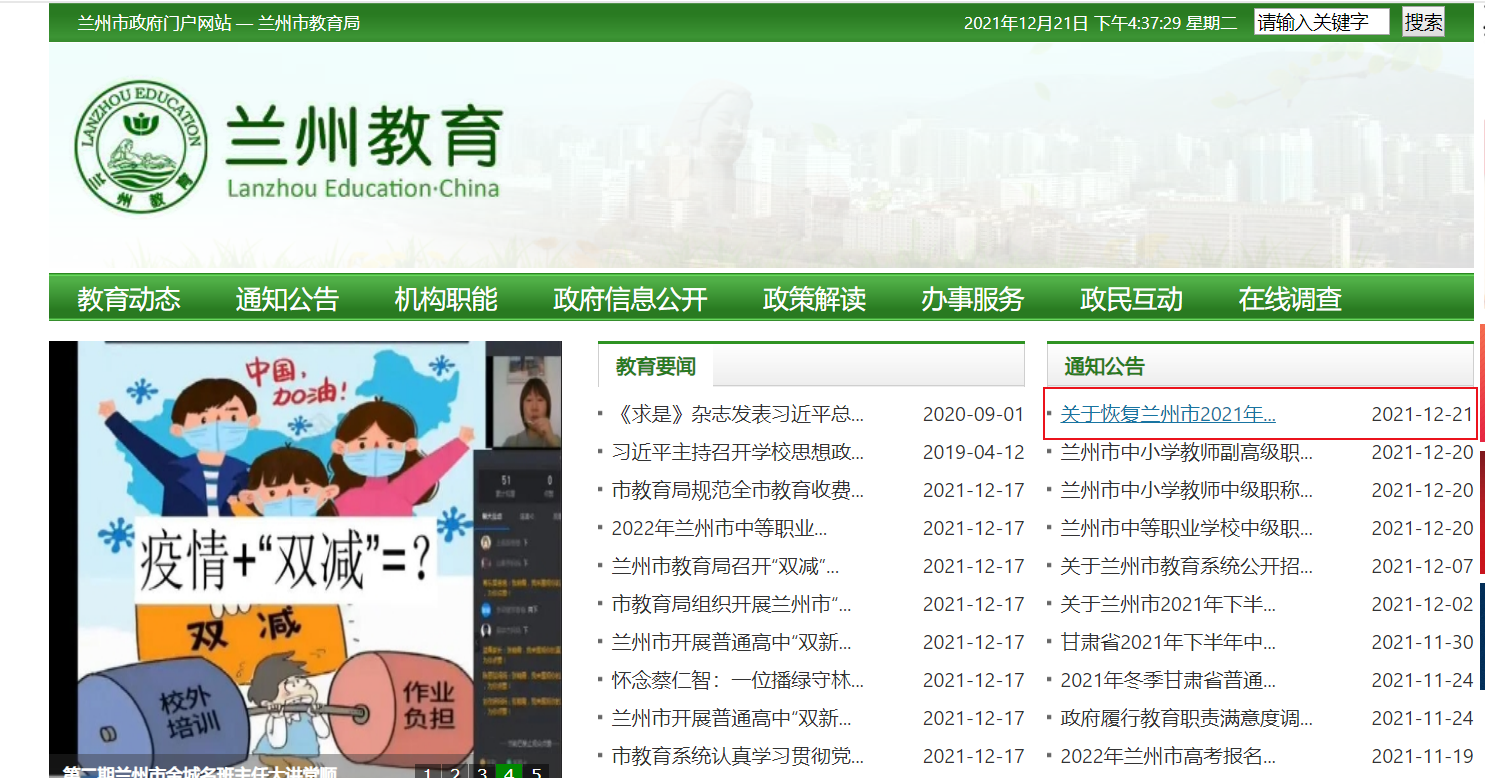The image size is (1485, 778).
Task: Open the 《求是》杂志发表习近平总 news link
Action: [x=737, y=414]
